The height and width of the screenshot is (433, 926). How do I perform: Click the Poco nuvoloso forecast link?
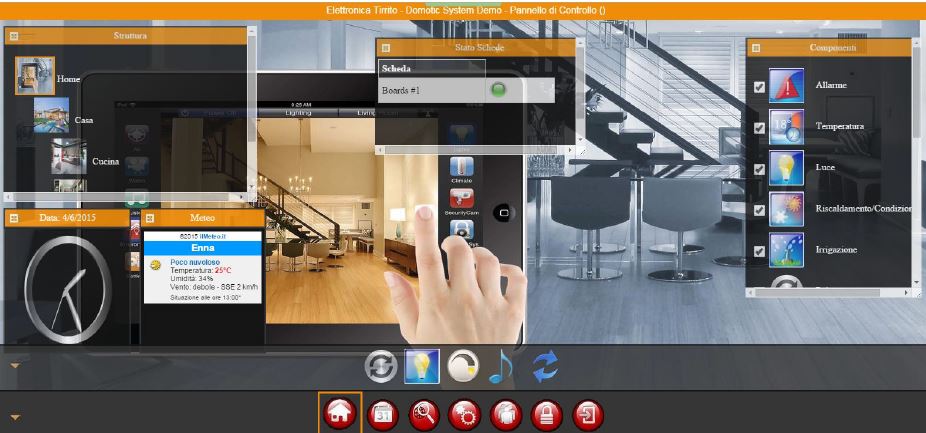pos(195,262)
